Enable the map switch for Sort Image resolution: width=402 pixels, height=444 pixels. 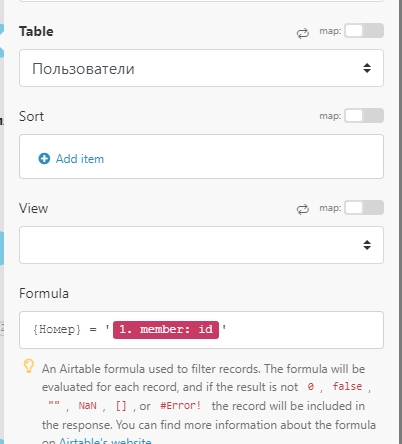coord(364,116)
